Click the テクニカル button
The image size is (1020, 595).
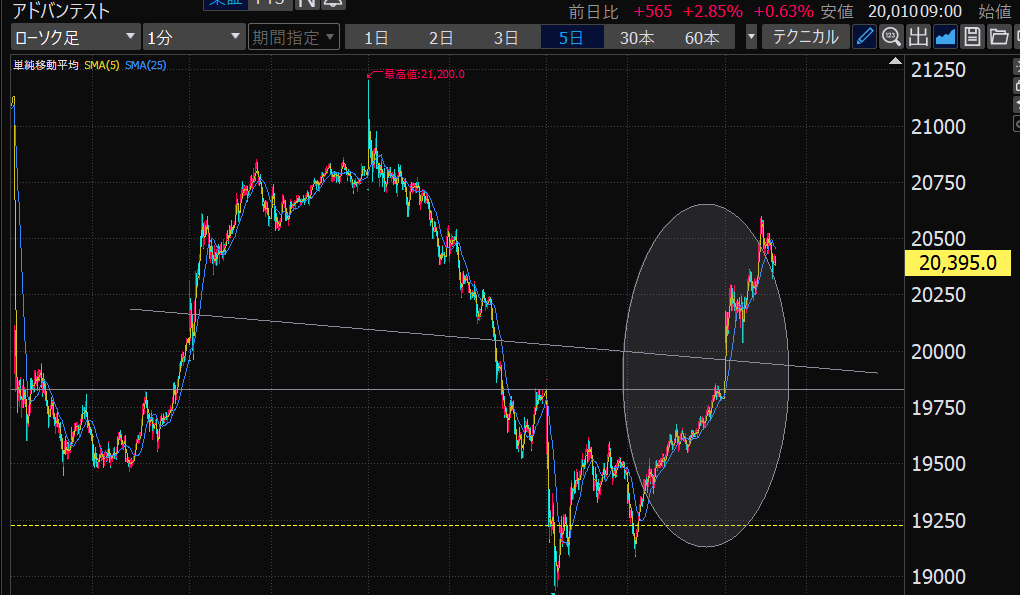[806, 38]
